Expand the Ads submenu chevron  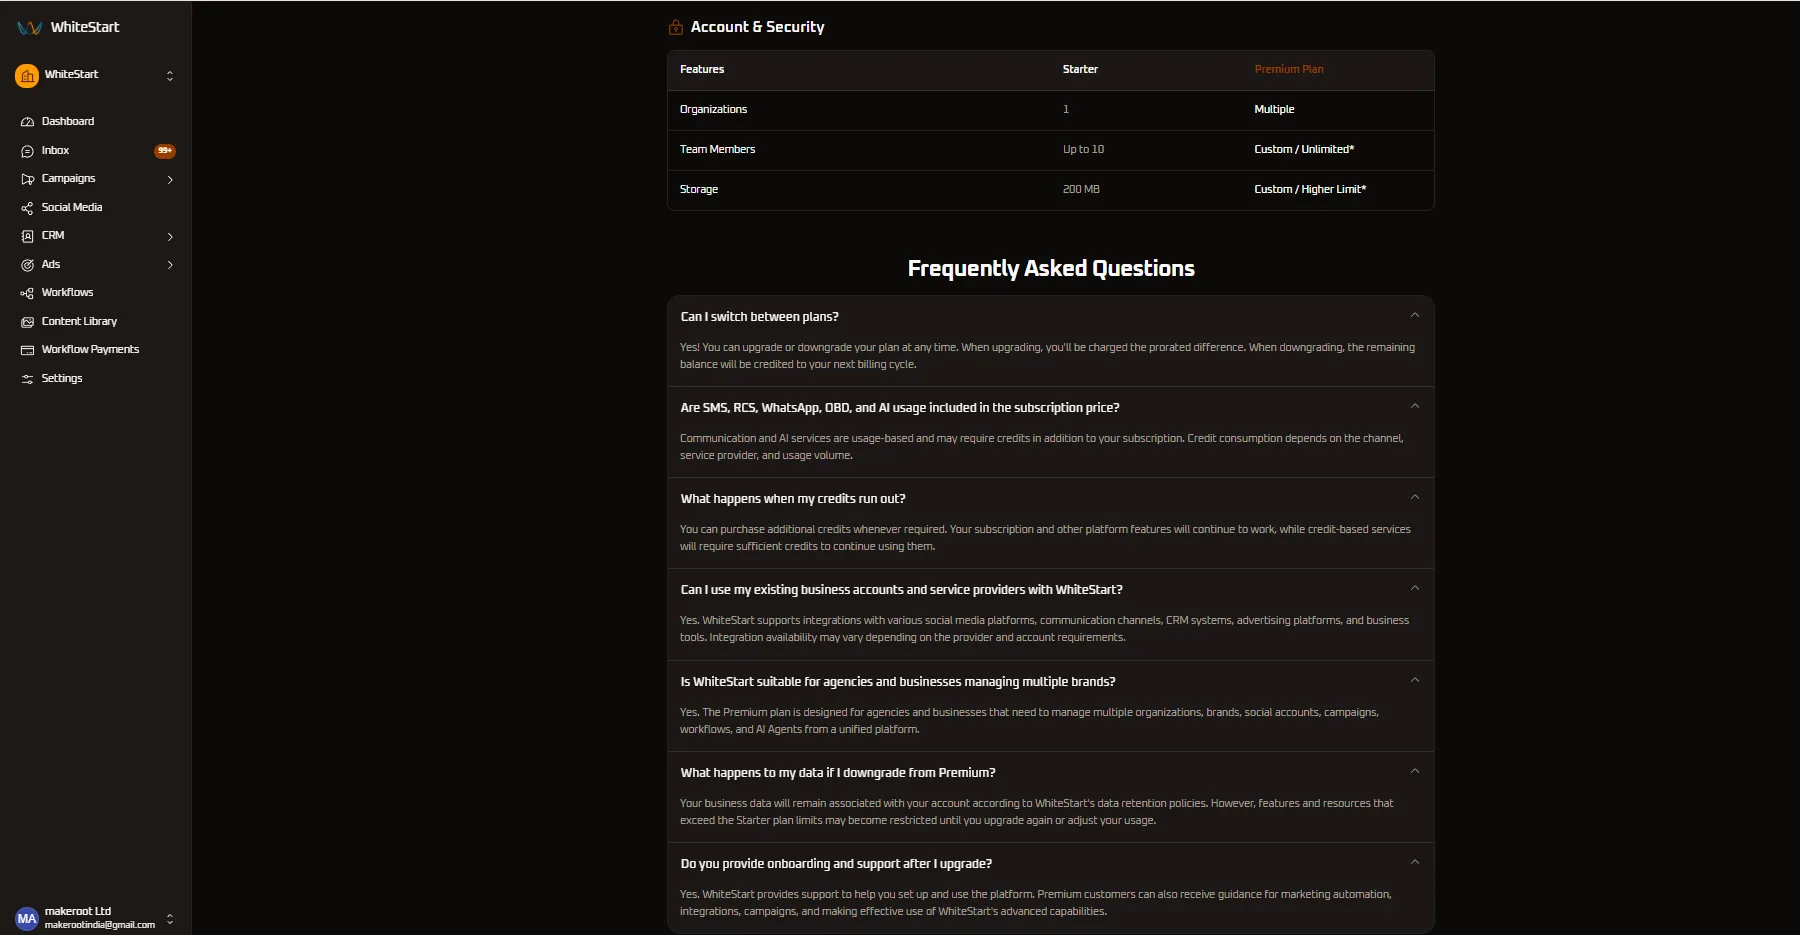click(x=170, y=265)
